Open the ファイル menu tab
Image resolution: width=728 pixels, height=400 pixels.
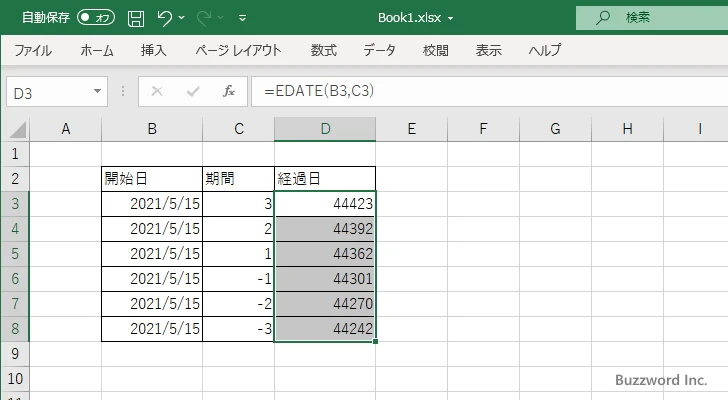[x=33, y=50]
